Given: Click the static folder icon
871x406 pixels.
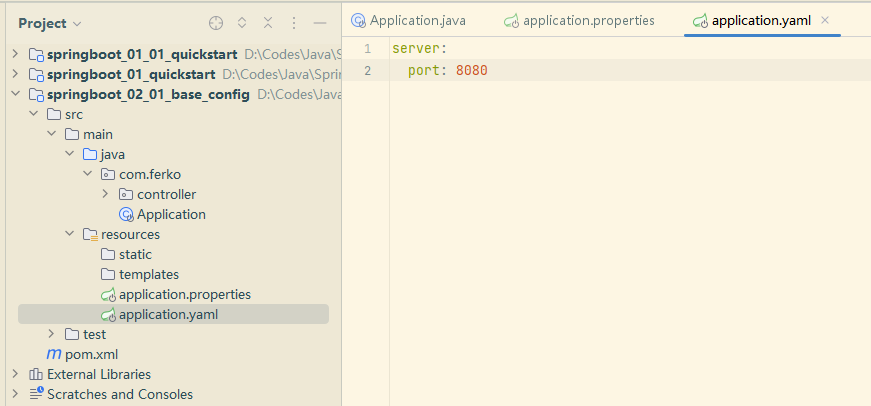Looking at the screenshot, I should 108,254.
